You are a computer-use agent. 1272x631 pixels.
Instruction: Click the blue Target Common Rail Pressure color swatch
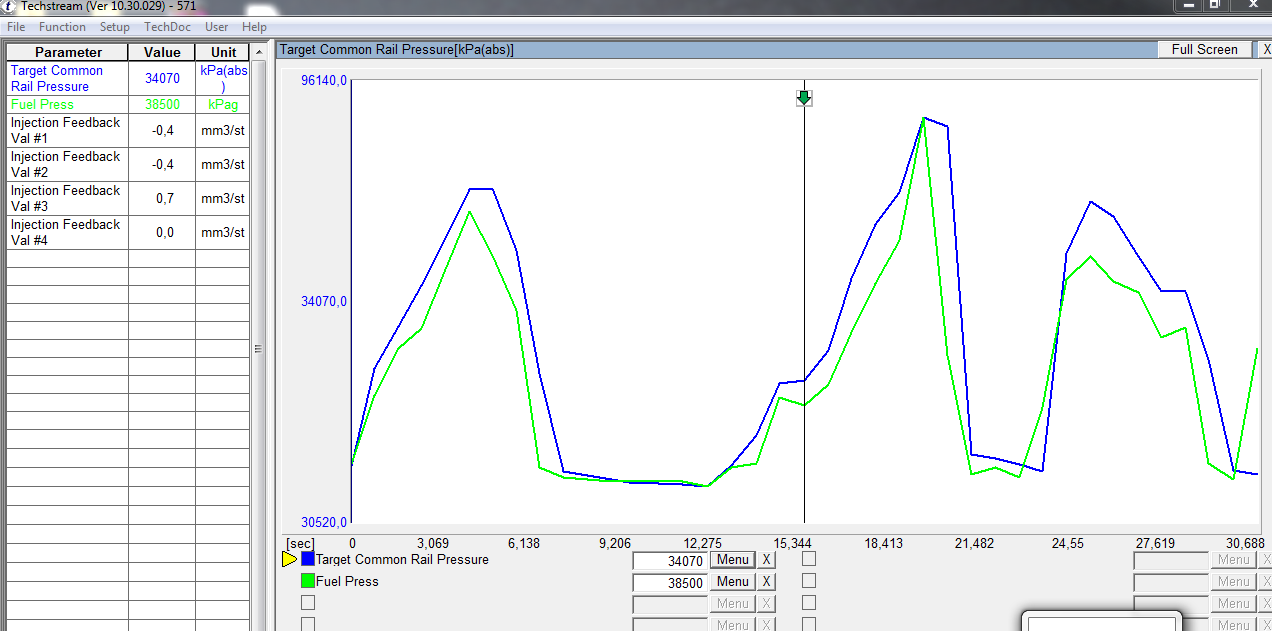point(308,560)
